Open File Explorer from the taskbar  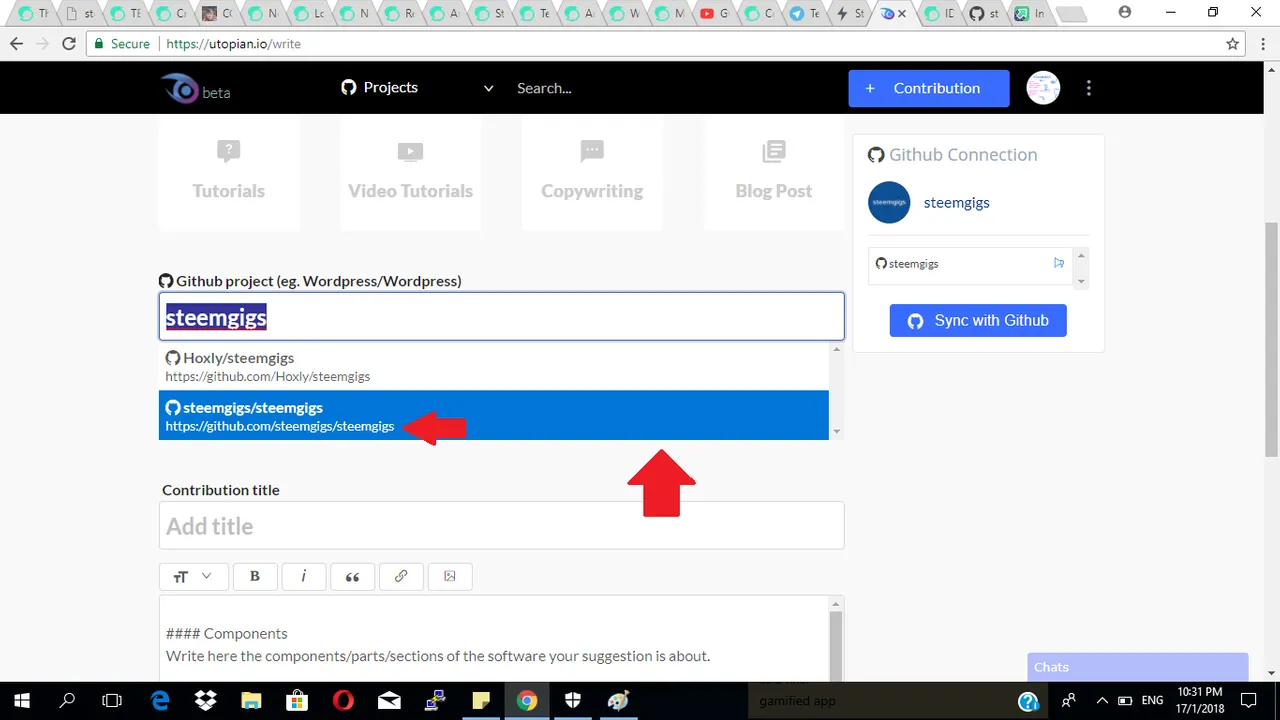coord(251,700)
